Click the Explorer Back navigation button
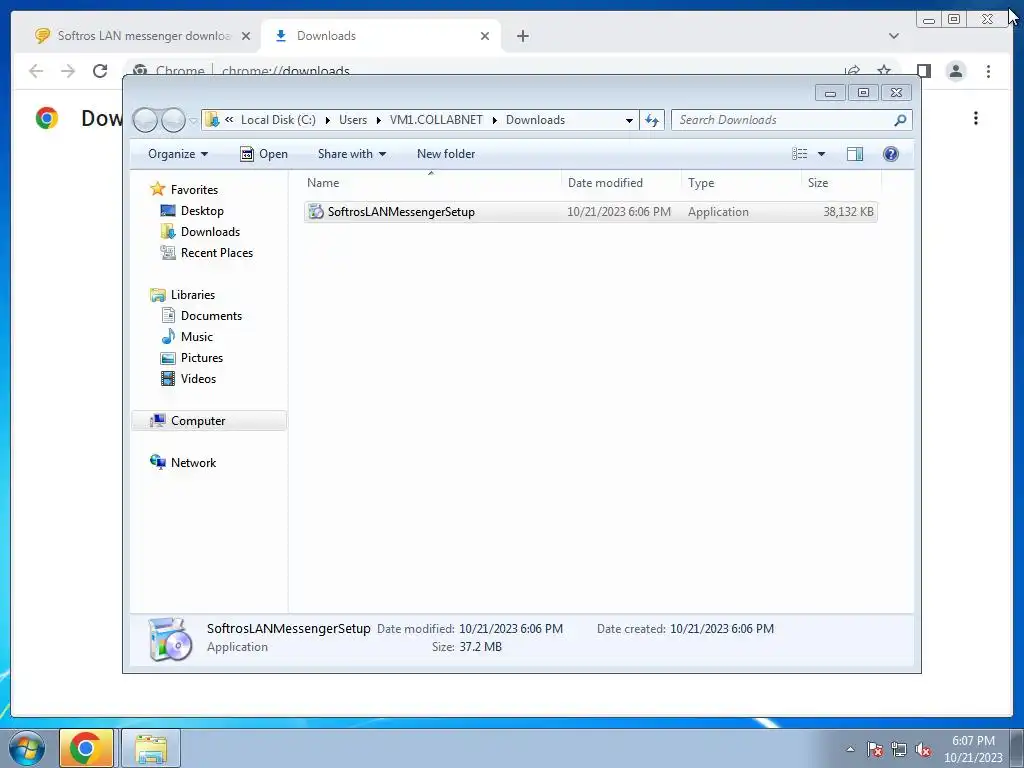Viewport: 1024px width, 768px height. tap(145, 120)
